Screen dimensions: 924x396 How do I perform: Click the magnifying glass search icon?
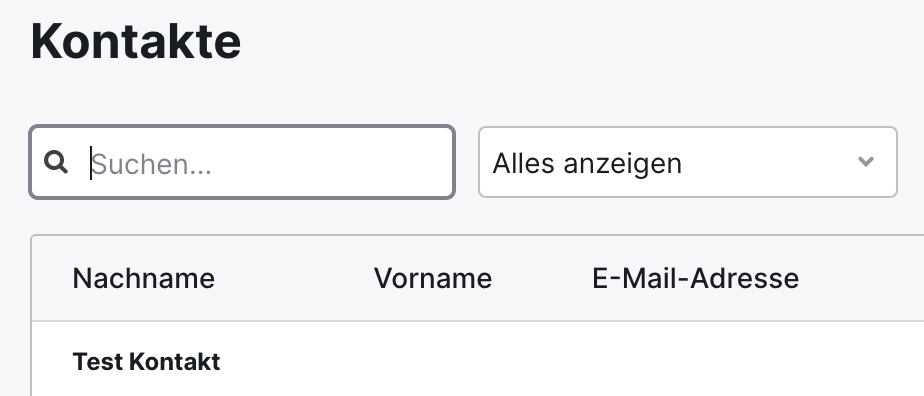pyautogui.click(x=56, y=161)
